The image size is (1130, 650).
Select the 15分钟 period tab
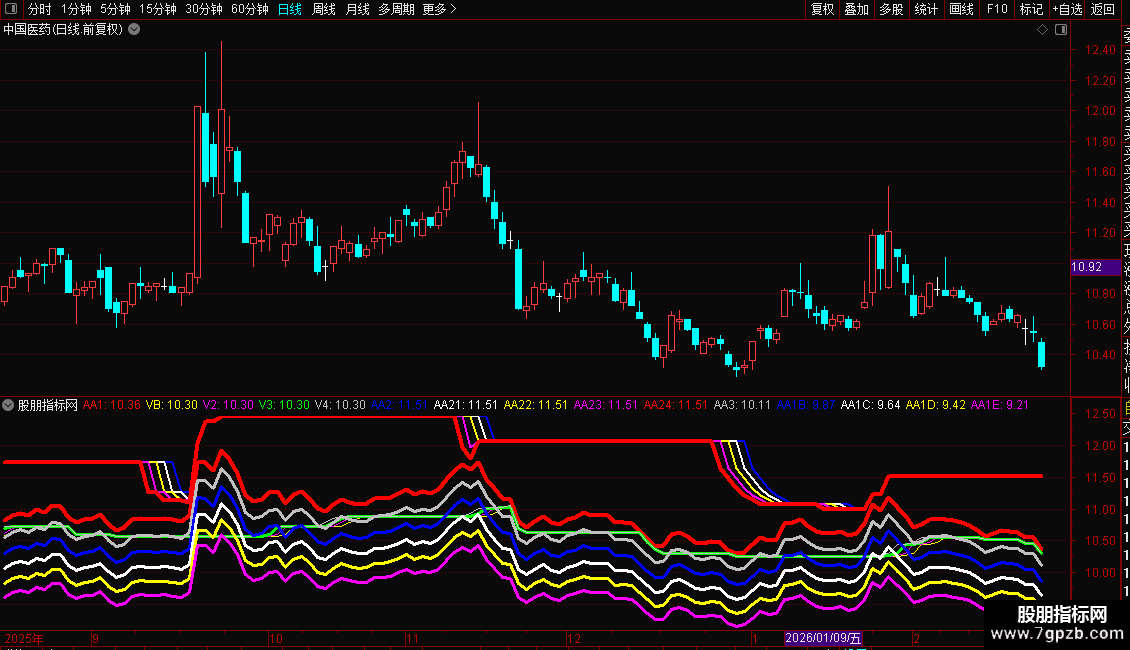pyautogui.click(x=158, y=9)
